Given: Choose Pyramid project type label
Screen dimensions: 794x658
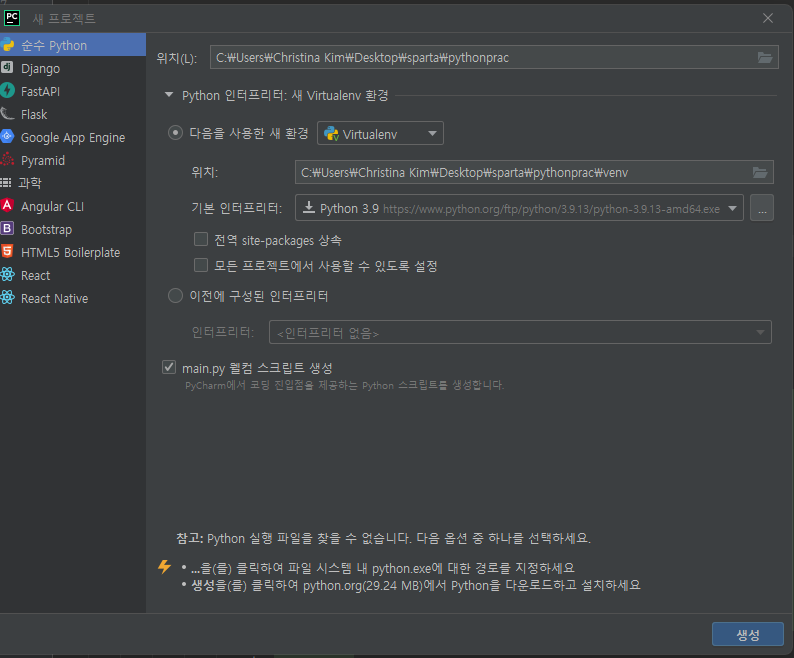Looking at the screenshot, I should pyautogui.click(x=43, y=161).
